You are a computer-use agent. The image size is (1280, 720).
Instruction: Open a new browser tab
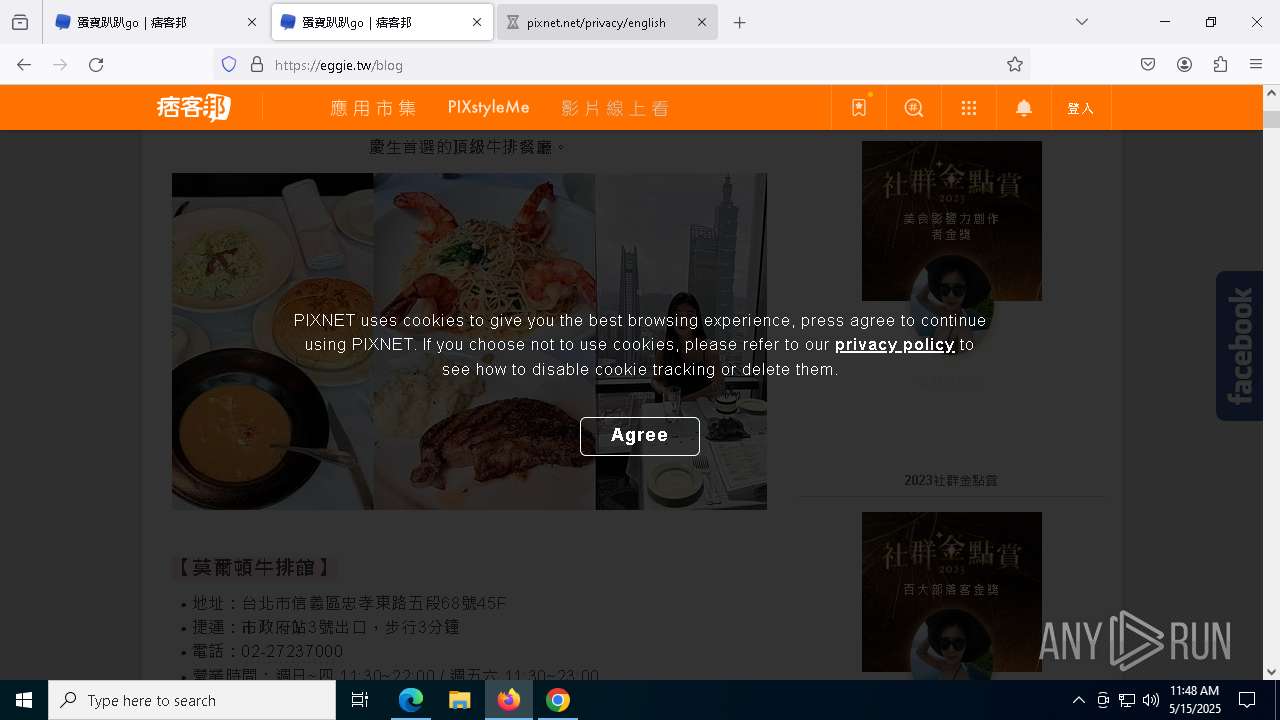point(740,22)
